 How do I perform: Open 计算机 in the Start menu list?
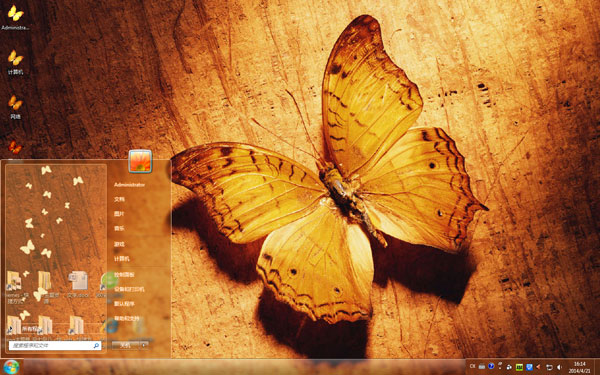(x=122, y=259)
